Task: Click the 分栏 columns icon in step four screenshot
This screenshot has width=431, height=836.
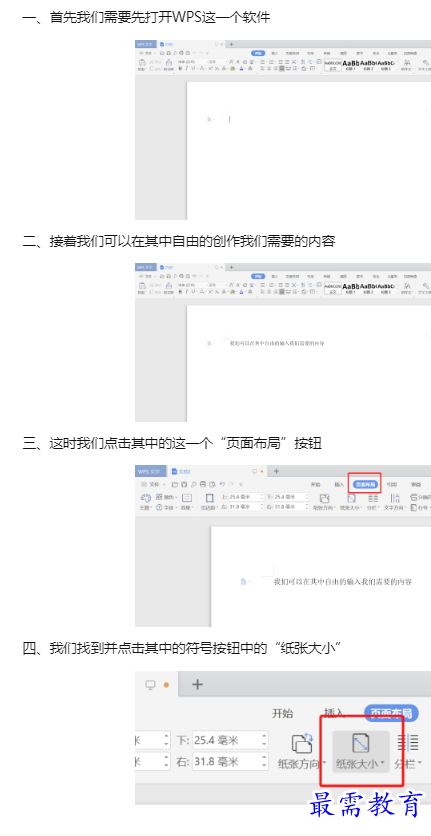Action: pyautogui.click(x=407, y=743)
